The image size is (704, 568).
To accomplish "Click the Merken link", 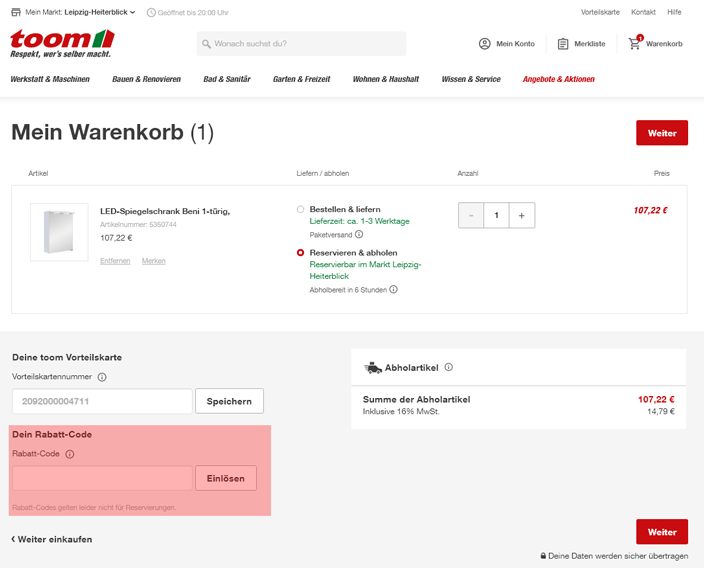I will tap(154, 261).
